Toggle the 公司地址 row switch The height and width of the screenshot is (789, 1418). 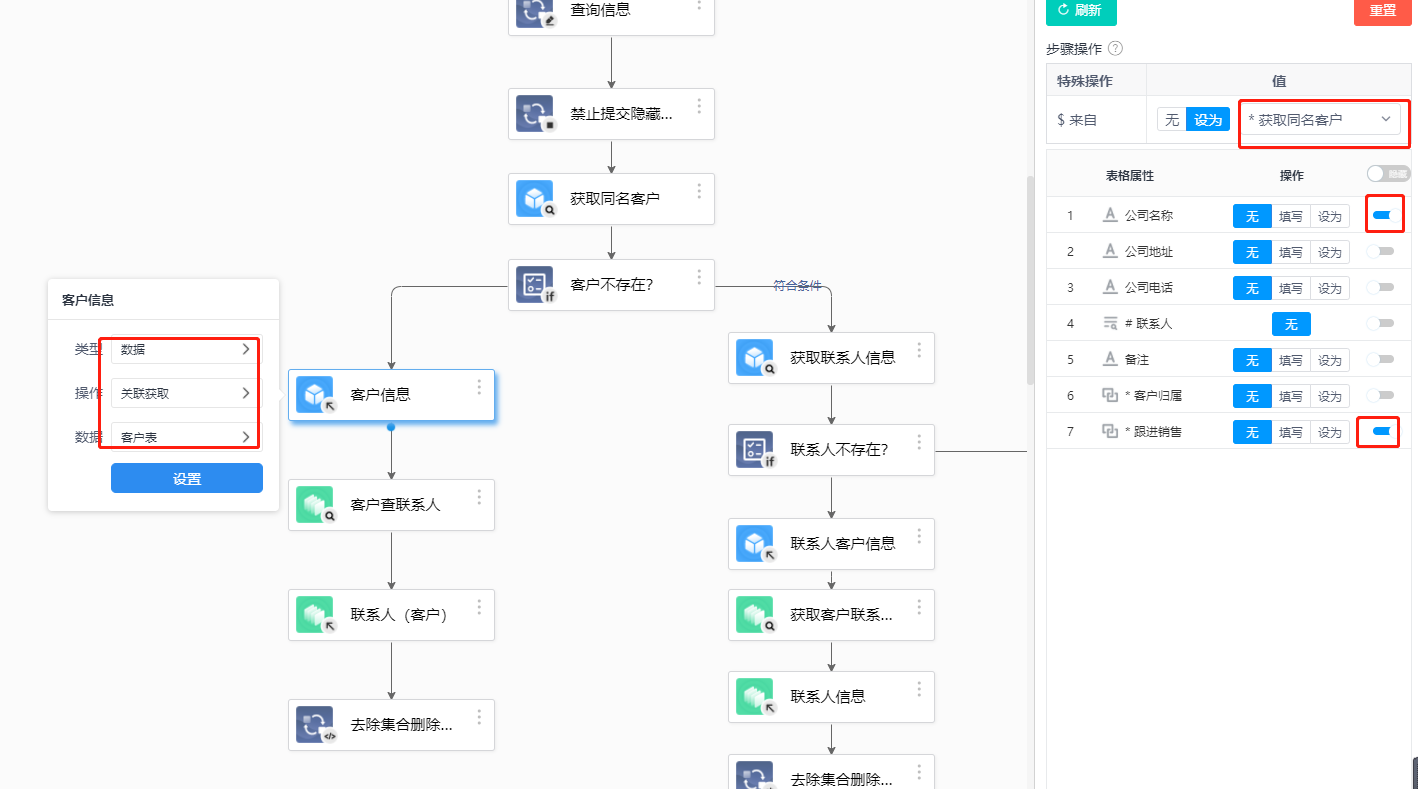(1381, 251)
